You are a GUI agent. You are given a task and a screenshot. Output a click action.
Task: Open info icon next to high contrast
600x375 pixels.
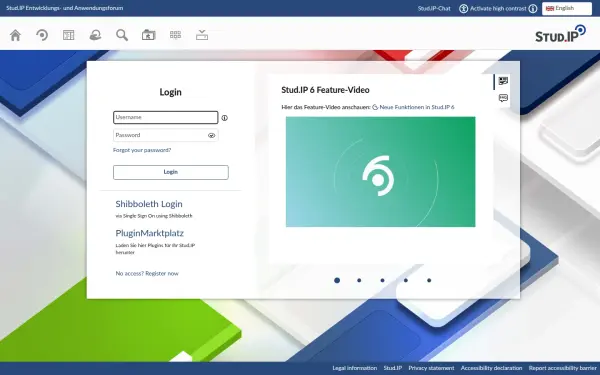coord(533,8)
